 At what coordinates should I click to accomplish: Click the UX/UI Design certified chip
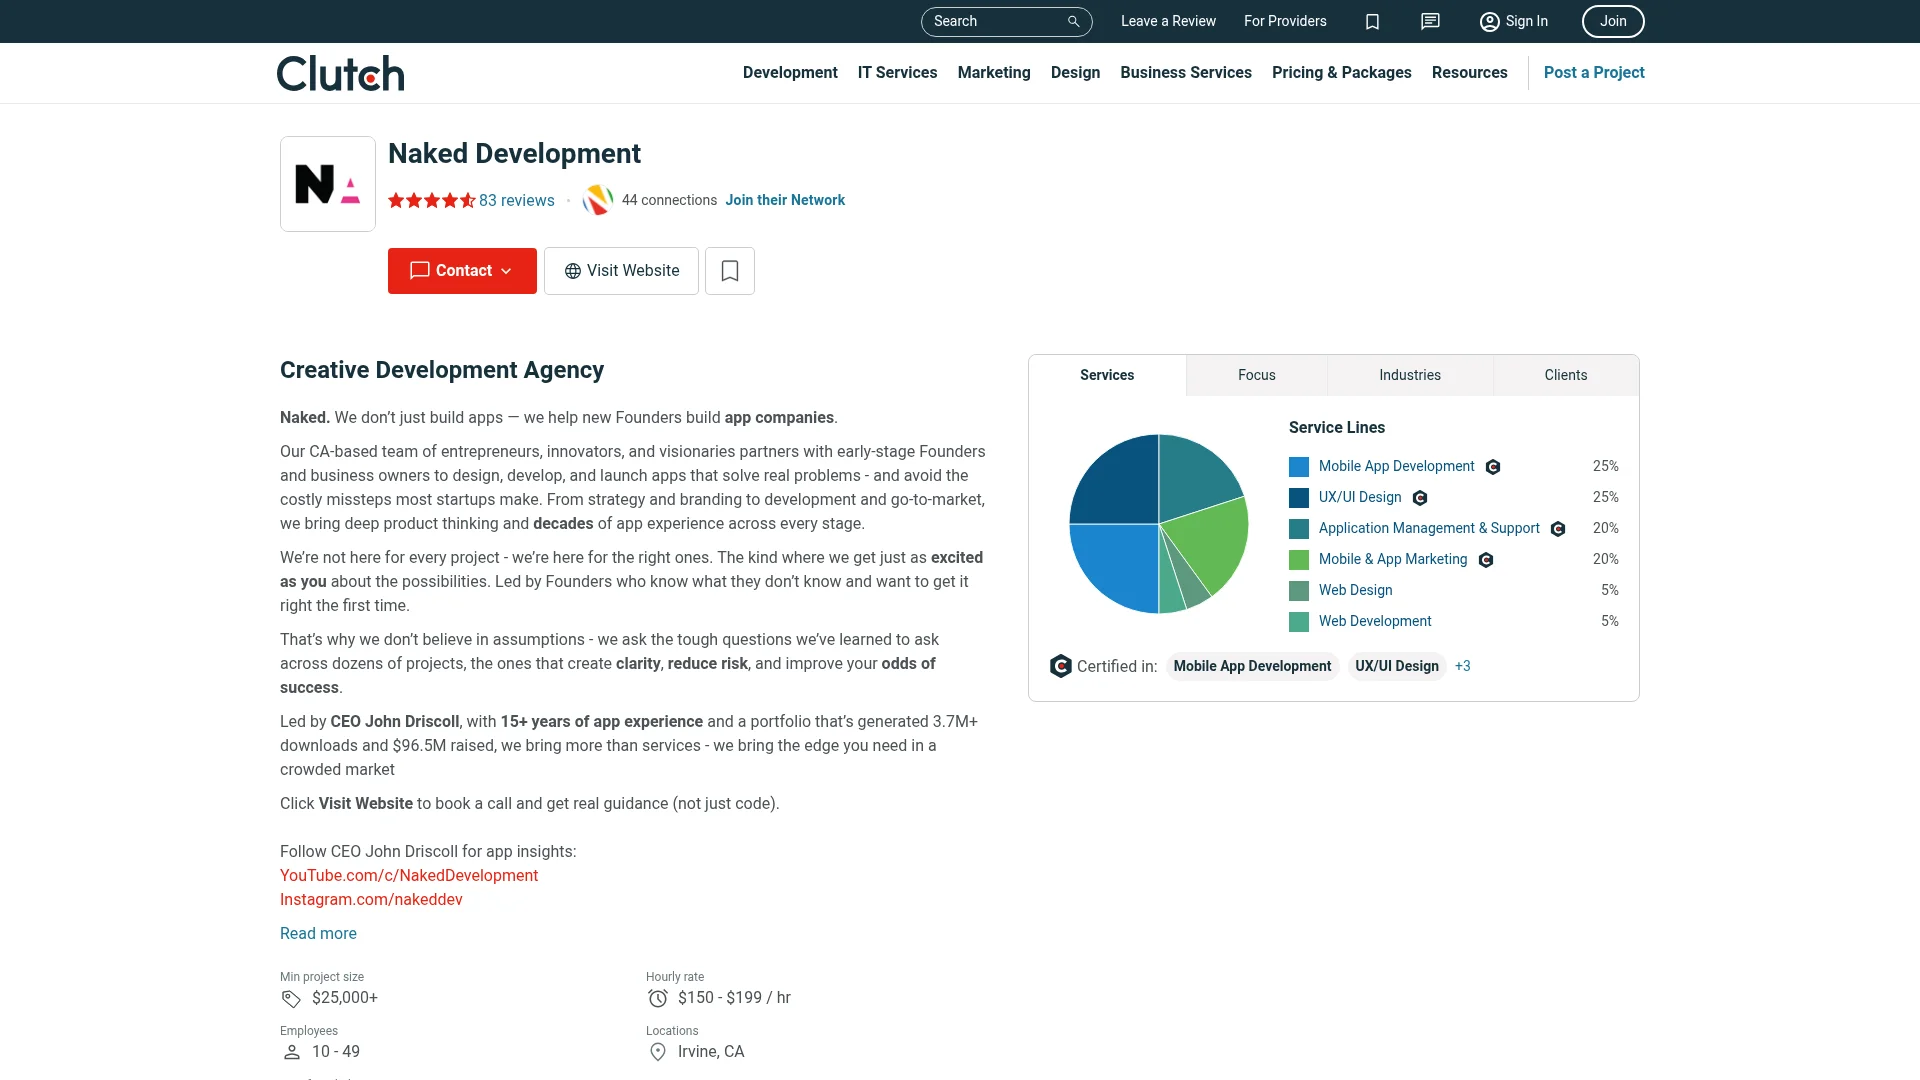click(x=1397, y=666)
